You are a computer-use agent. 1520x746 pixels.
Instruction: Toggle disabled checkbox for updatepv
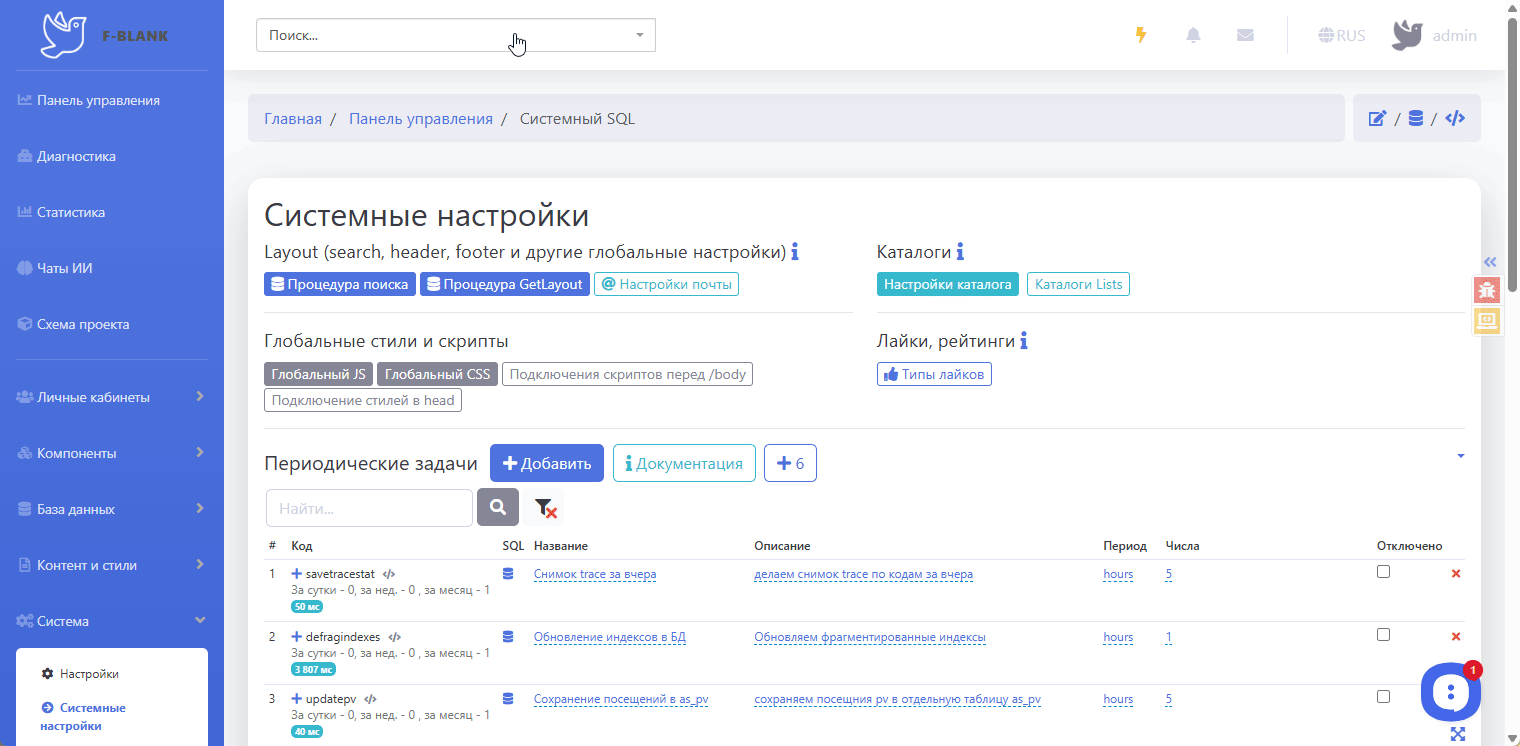pyautogui.click(x=1383, y=697)
